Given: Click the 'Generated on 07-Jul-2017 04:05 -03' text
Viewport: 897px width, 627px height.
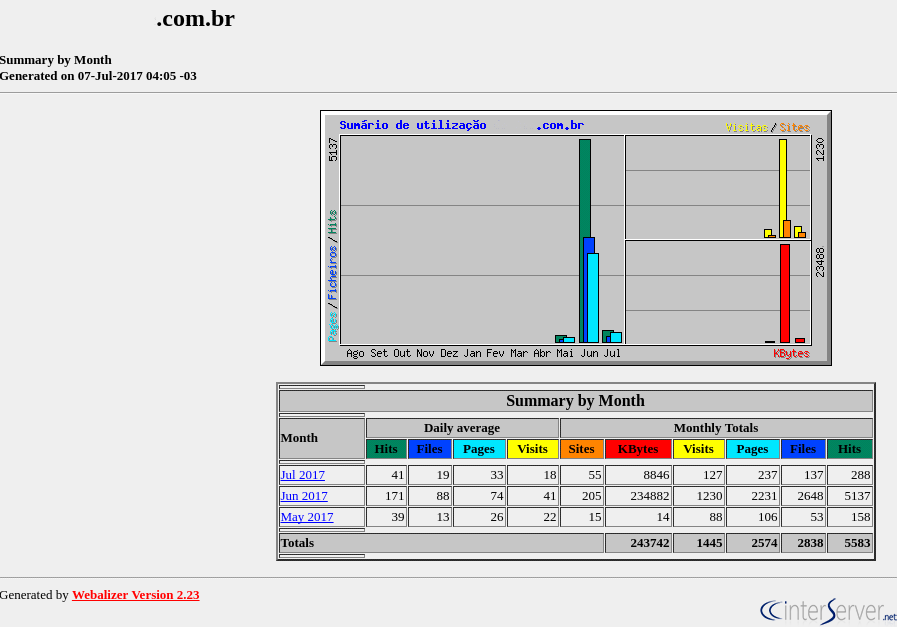Looking at the screenshot, I should pos(98,76).
